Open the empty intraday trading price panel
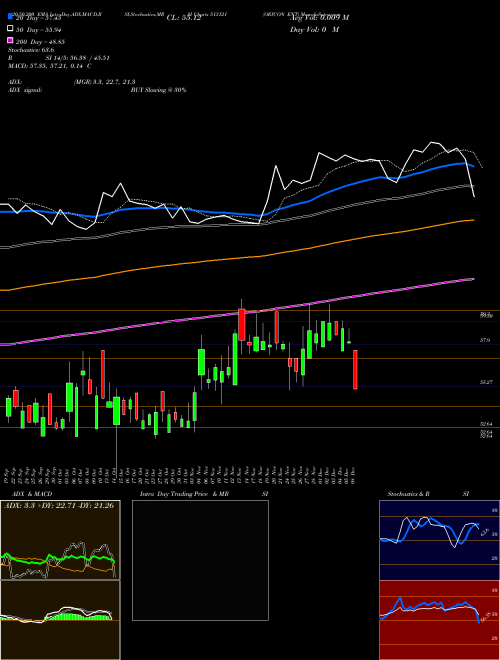Screen dimensions: 500x660 (x=200, y=560)
